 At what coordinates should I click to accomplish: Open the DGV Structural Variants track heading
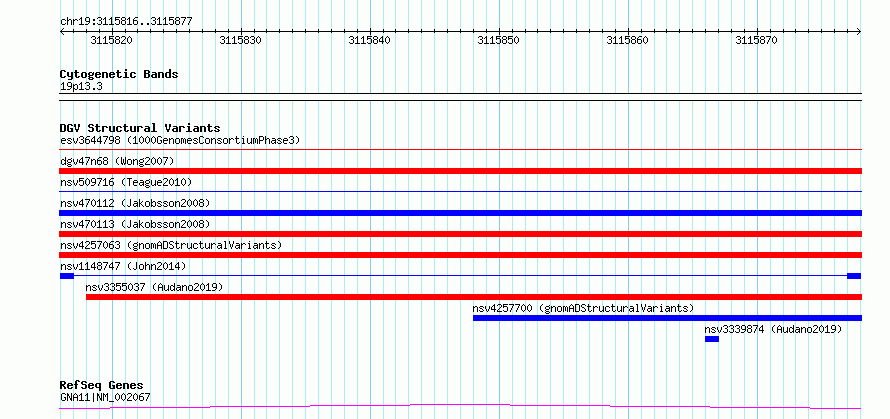pyautogui.click(x=140, y=128)
